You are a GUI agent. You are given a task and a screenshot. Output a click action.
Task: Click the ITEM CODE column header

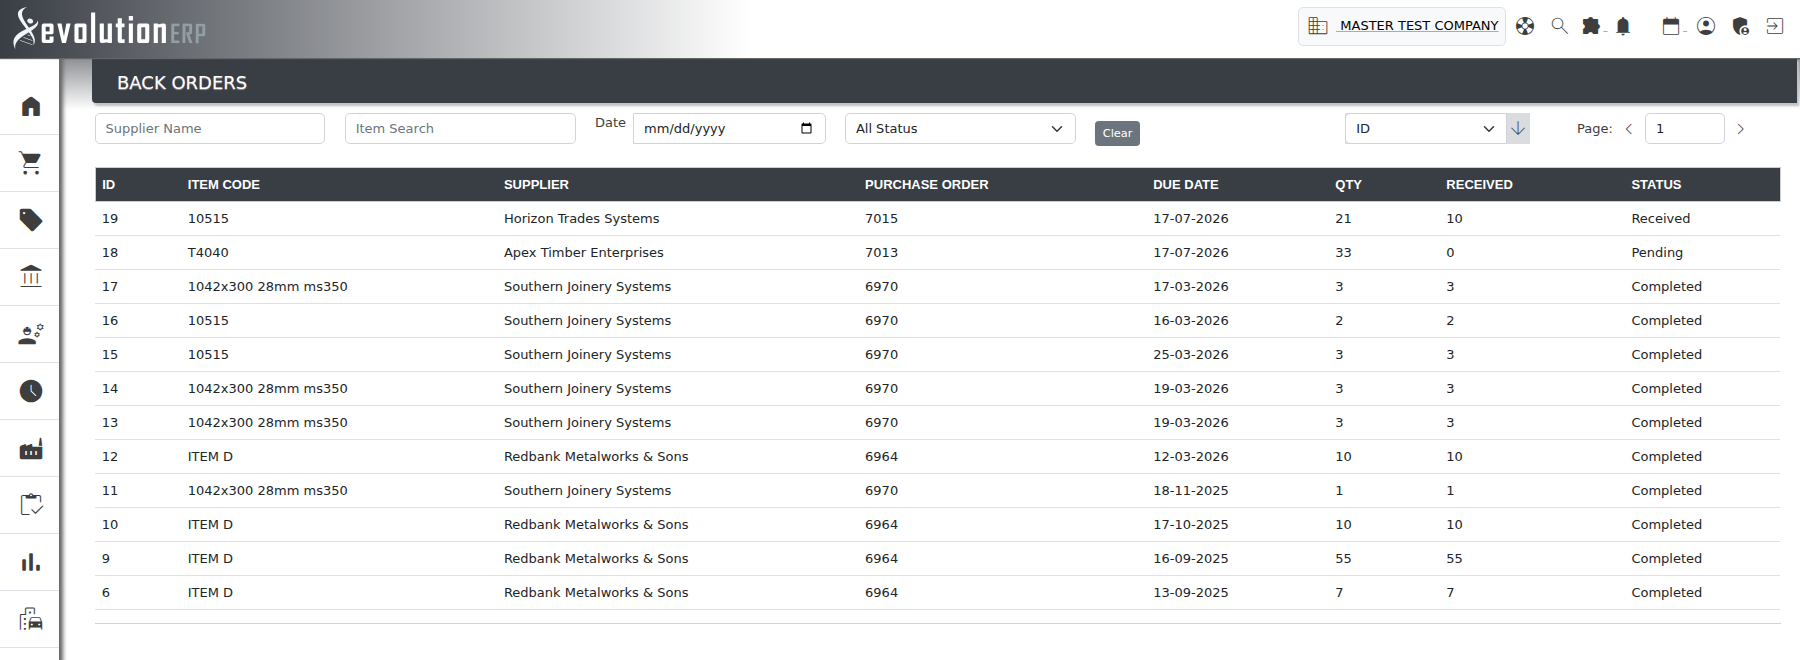coord(224,185)
